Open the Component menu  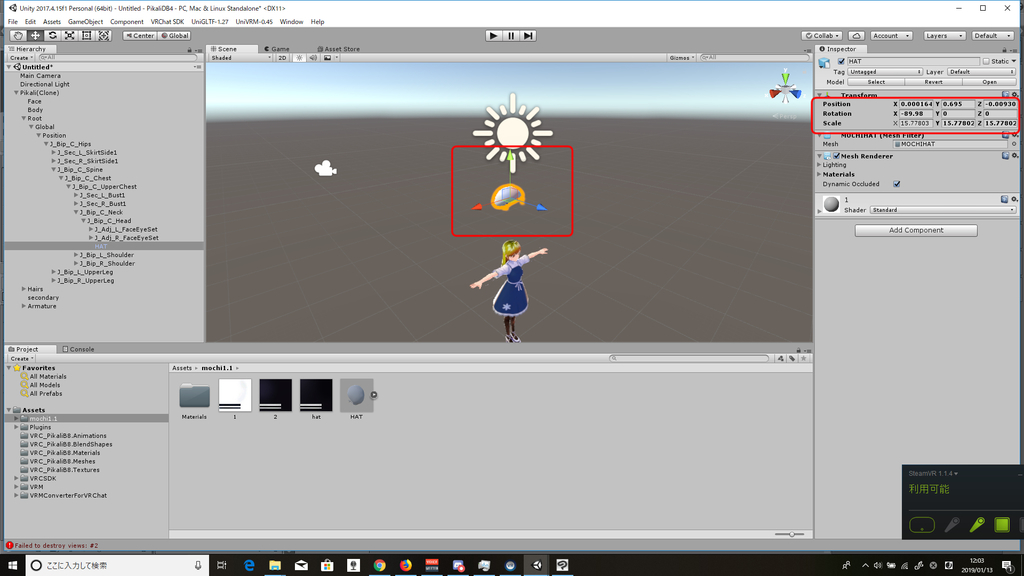(127, 22)
